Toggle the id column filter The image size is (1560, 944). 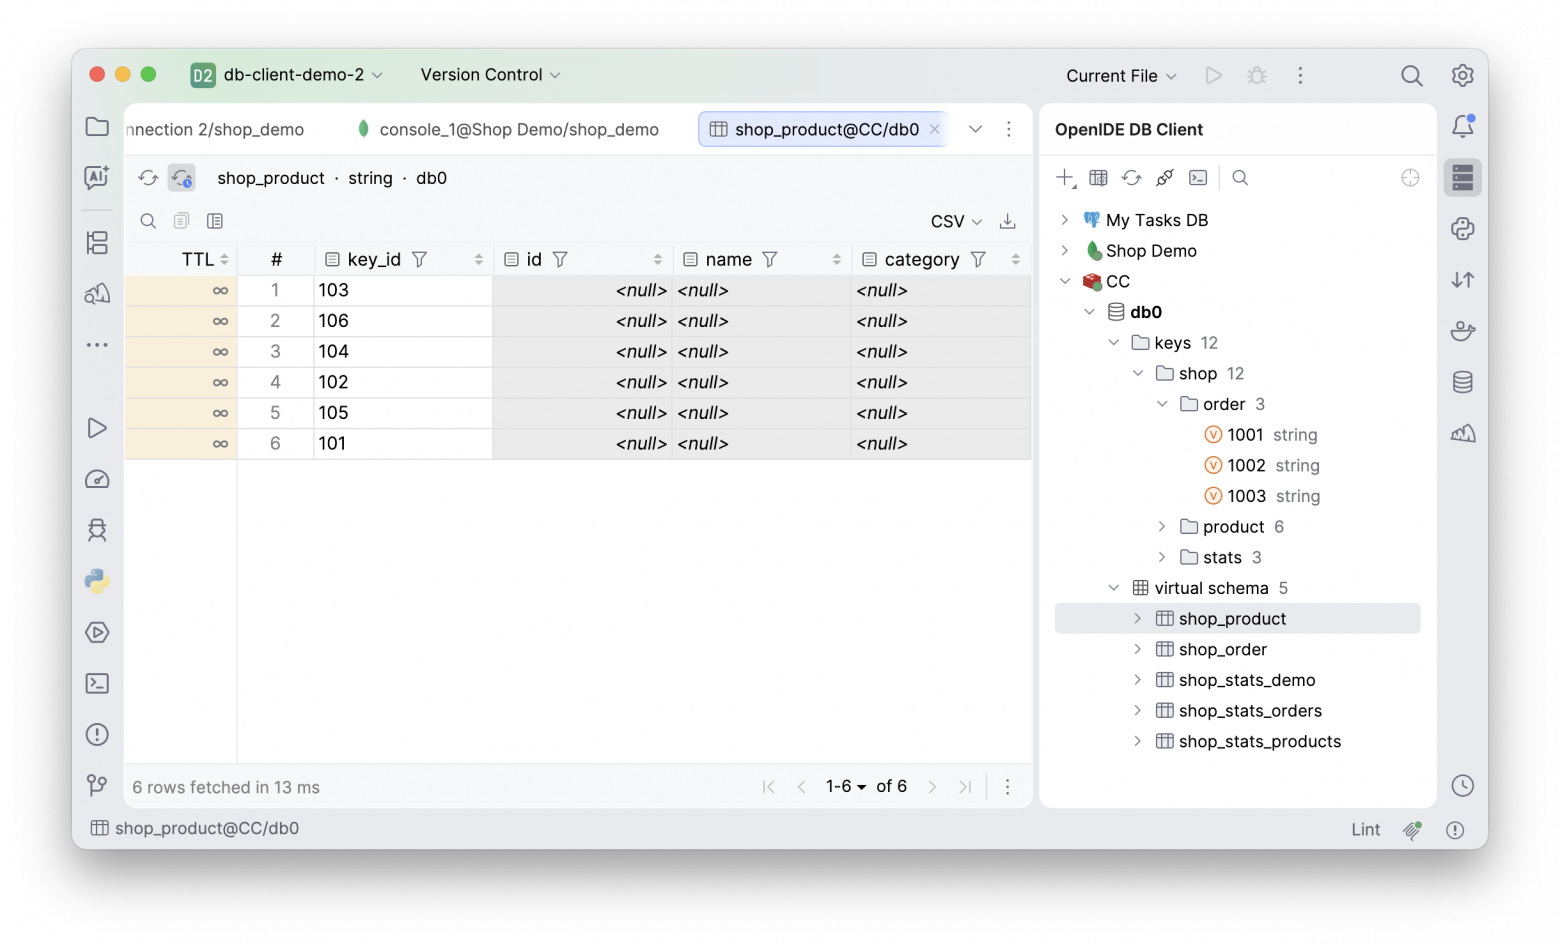click(560, 260)
